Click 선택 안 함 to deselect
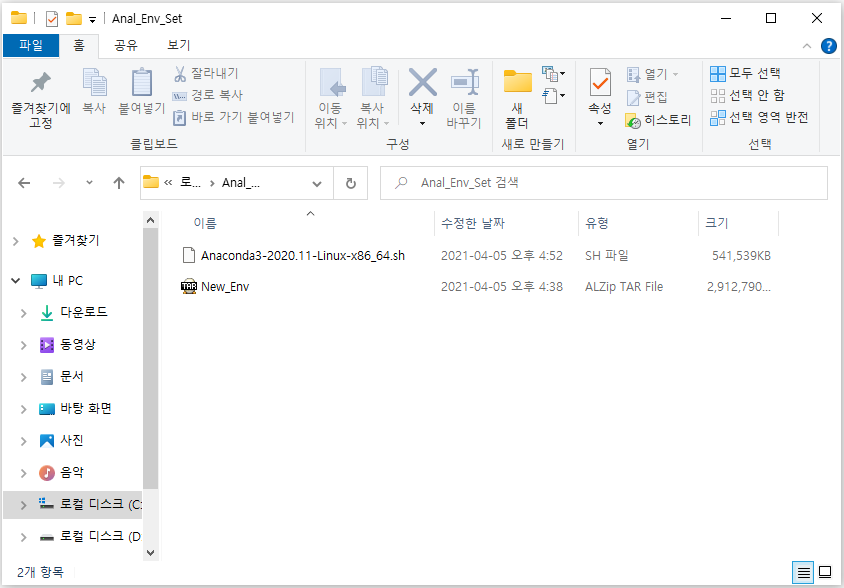 747,96
